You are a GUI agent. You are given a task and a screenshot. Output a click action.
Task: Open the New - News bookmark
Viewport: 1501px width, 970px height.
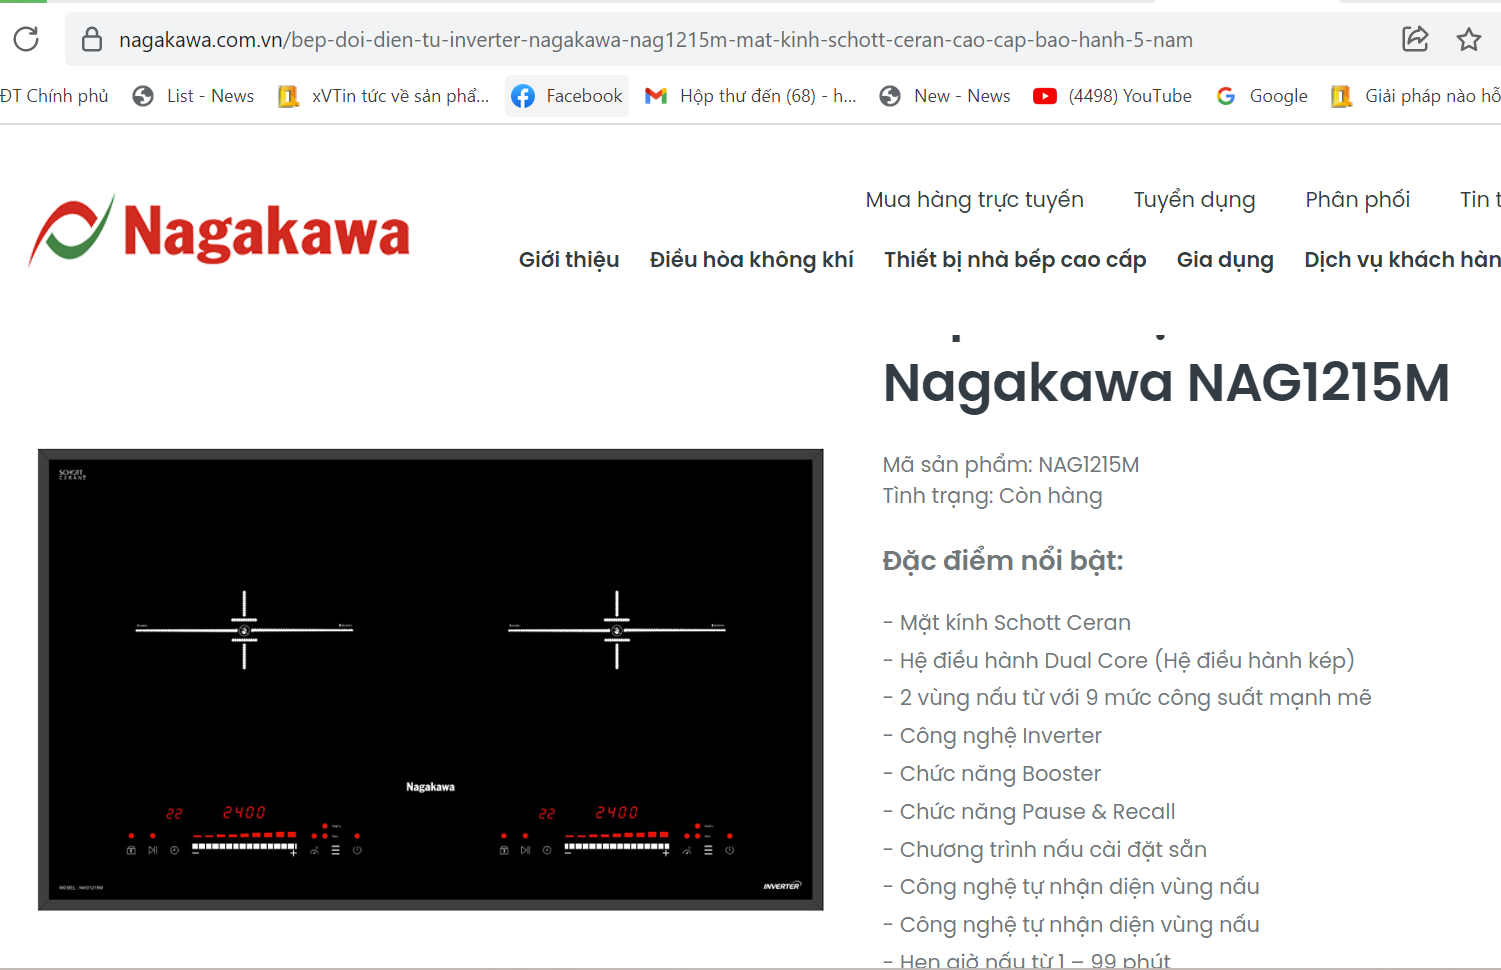click(945, 96)
